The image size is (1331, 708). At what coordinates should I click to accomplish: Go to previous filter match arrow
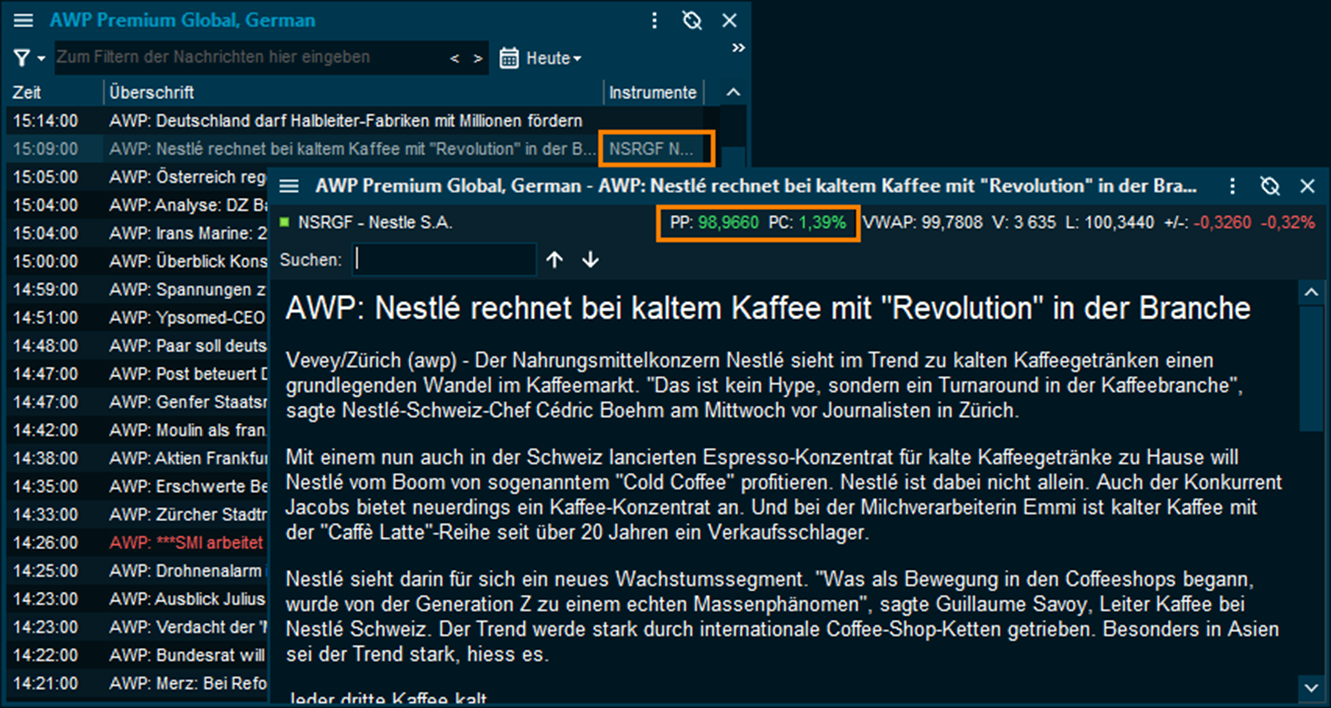[455, 59]
